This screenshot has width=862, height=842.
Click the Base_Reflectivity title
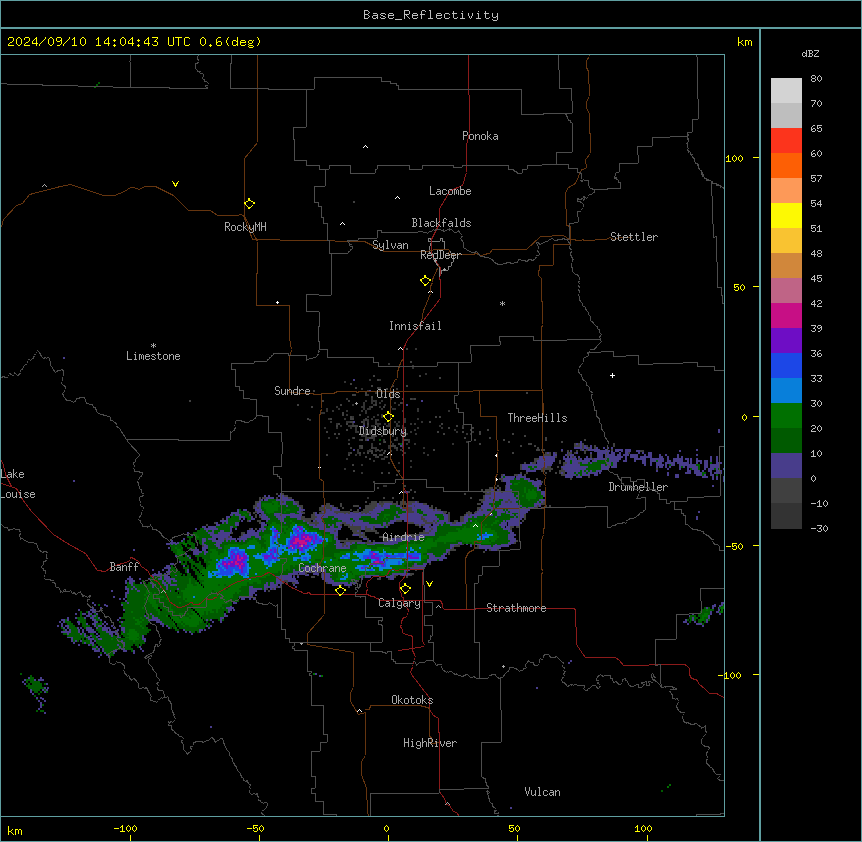point(431,15)
